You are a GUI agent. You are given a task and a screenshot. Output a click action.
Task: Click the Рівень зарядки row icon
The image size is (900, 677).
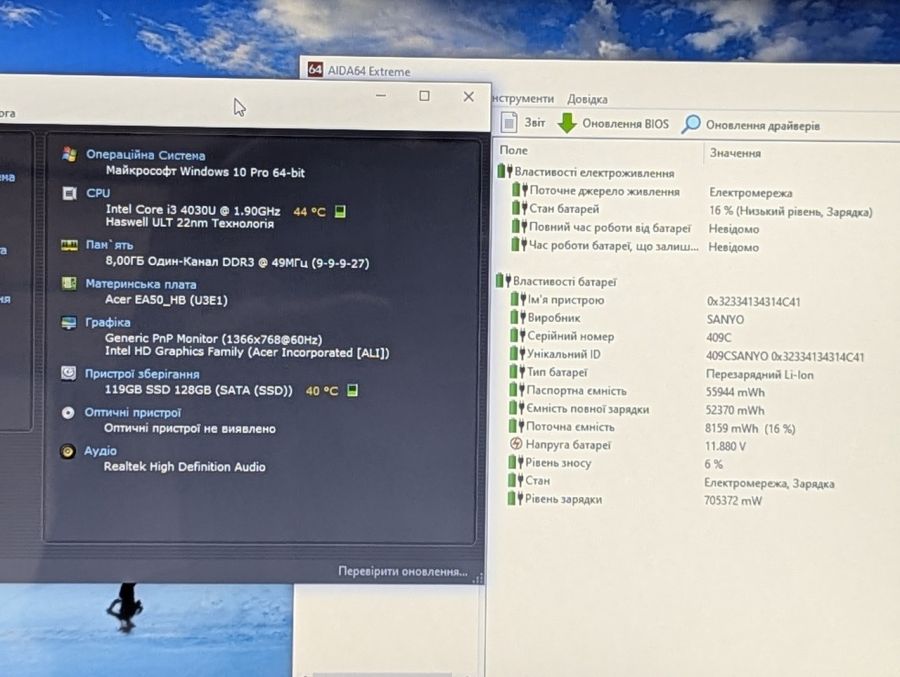tap(514, 498)
